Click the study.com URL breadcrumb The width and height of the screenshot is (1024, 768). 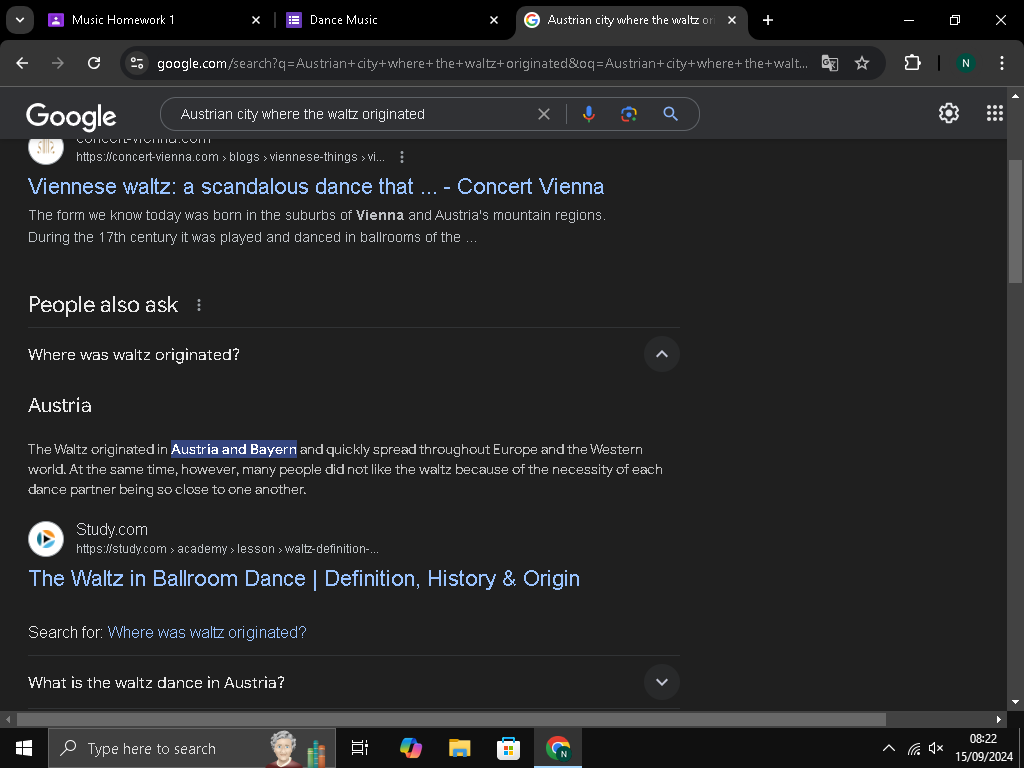tap(227, 549)
